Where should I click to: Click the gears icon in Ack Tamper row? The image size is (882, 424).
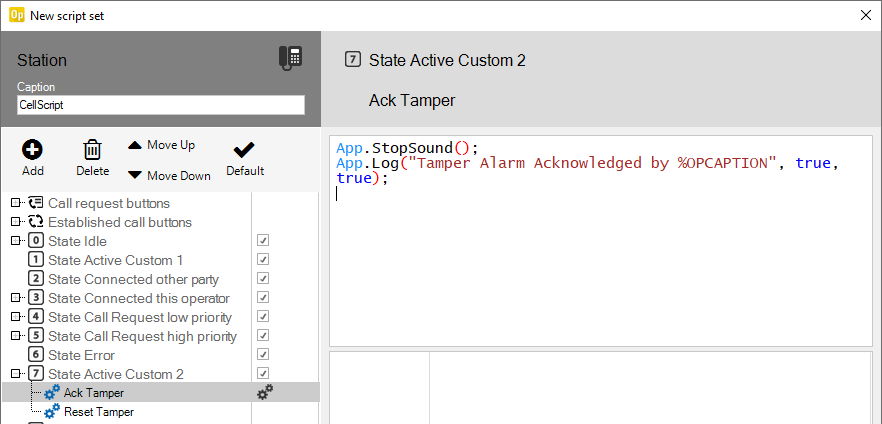click(264, 393)
